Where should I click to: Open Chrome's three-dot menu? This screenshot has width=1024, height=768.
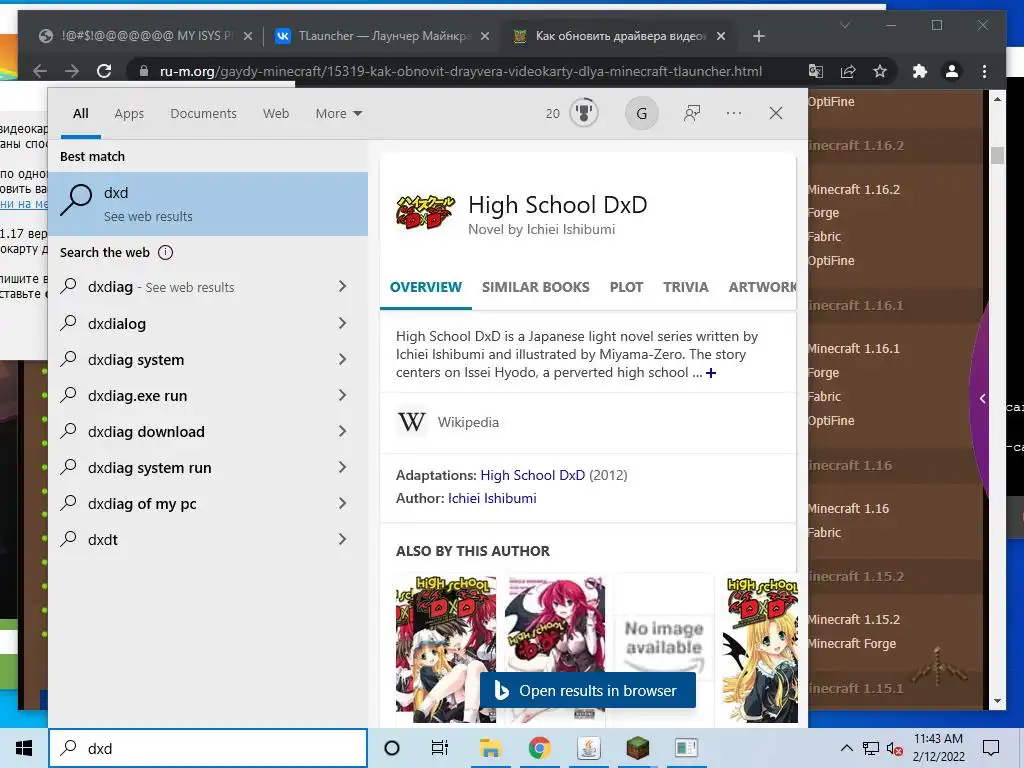(984, 71)
